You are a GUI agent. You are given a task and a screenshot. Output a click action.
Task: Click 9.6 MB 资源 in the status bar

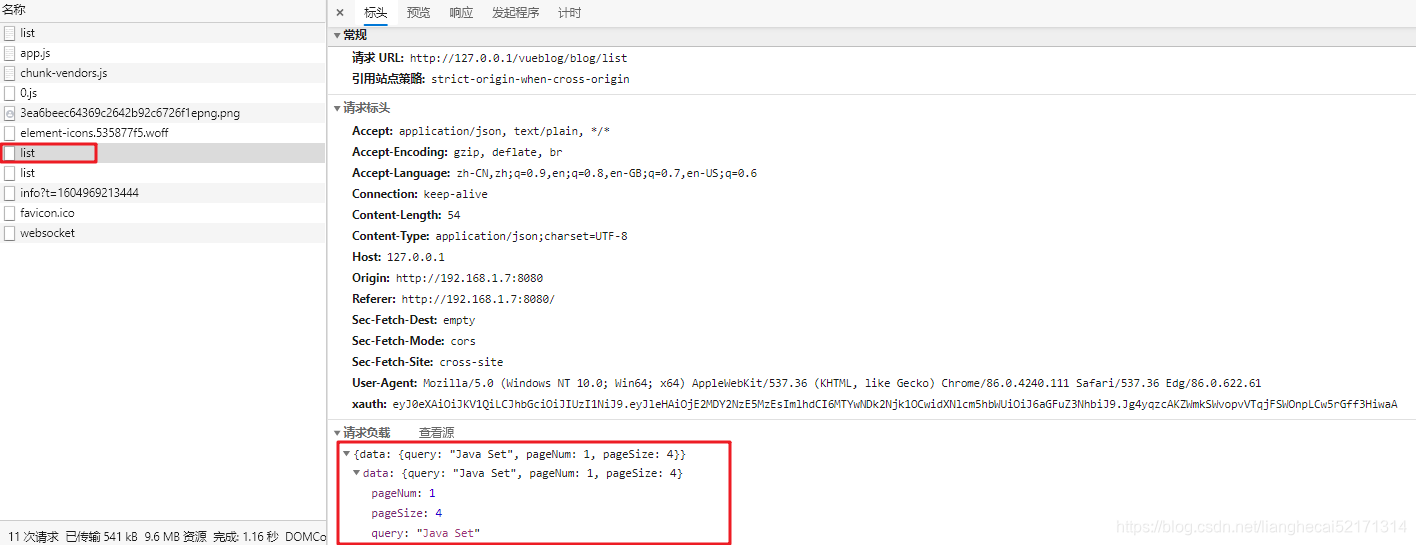point(176,536)
